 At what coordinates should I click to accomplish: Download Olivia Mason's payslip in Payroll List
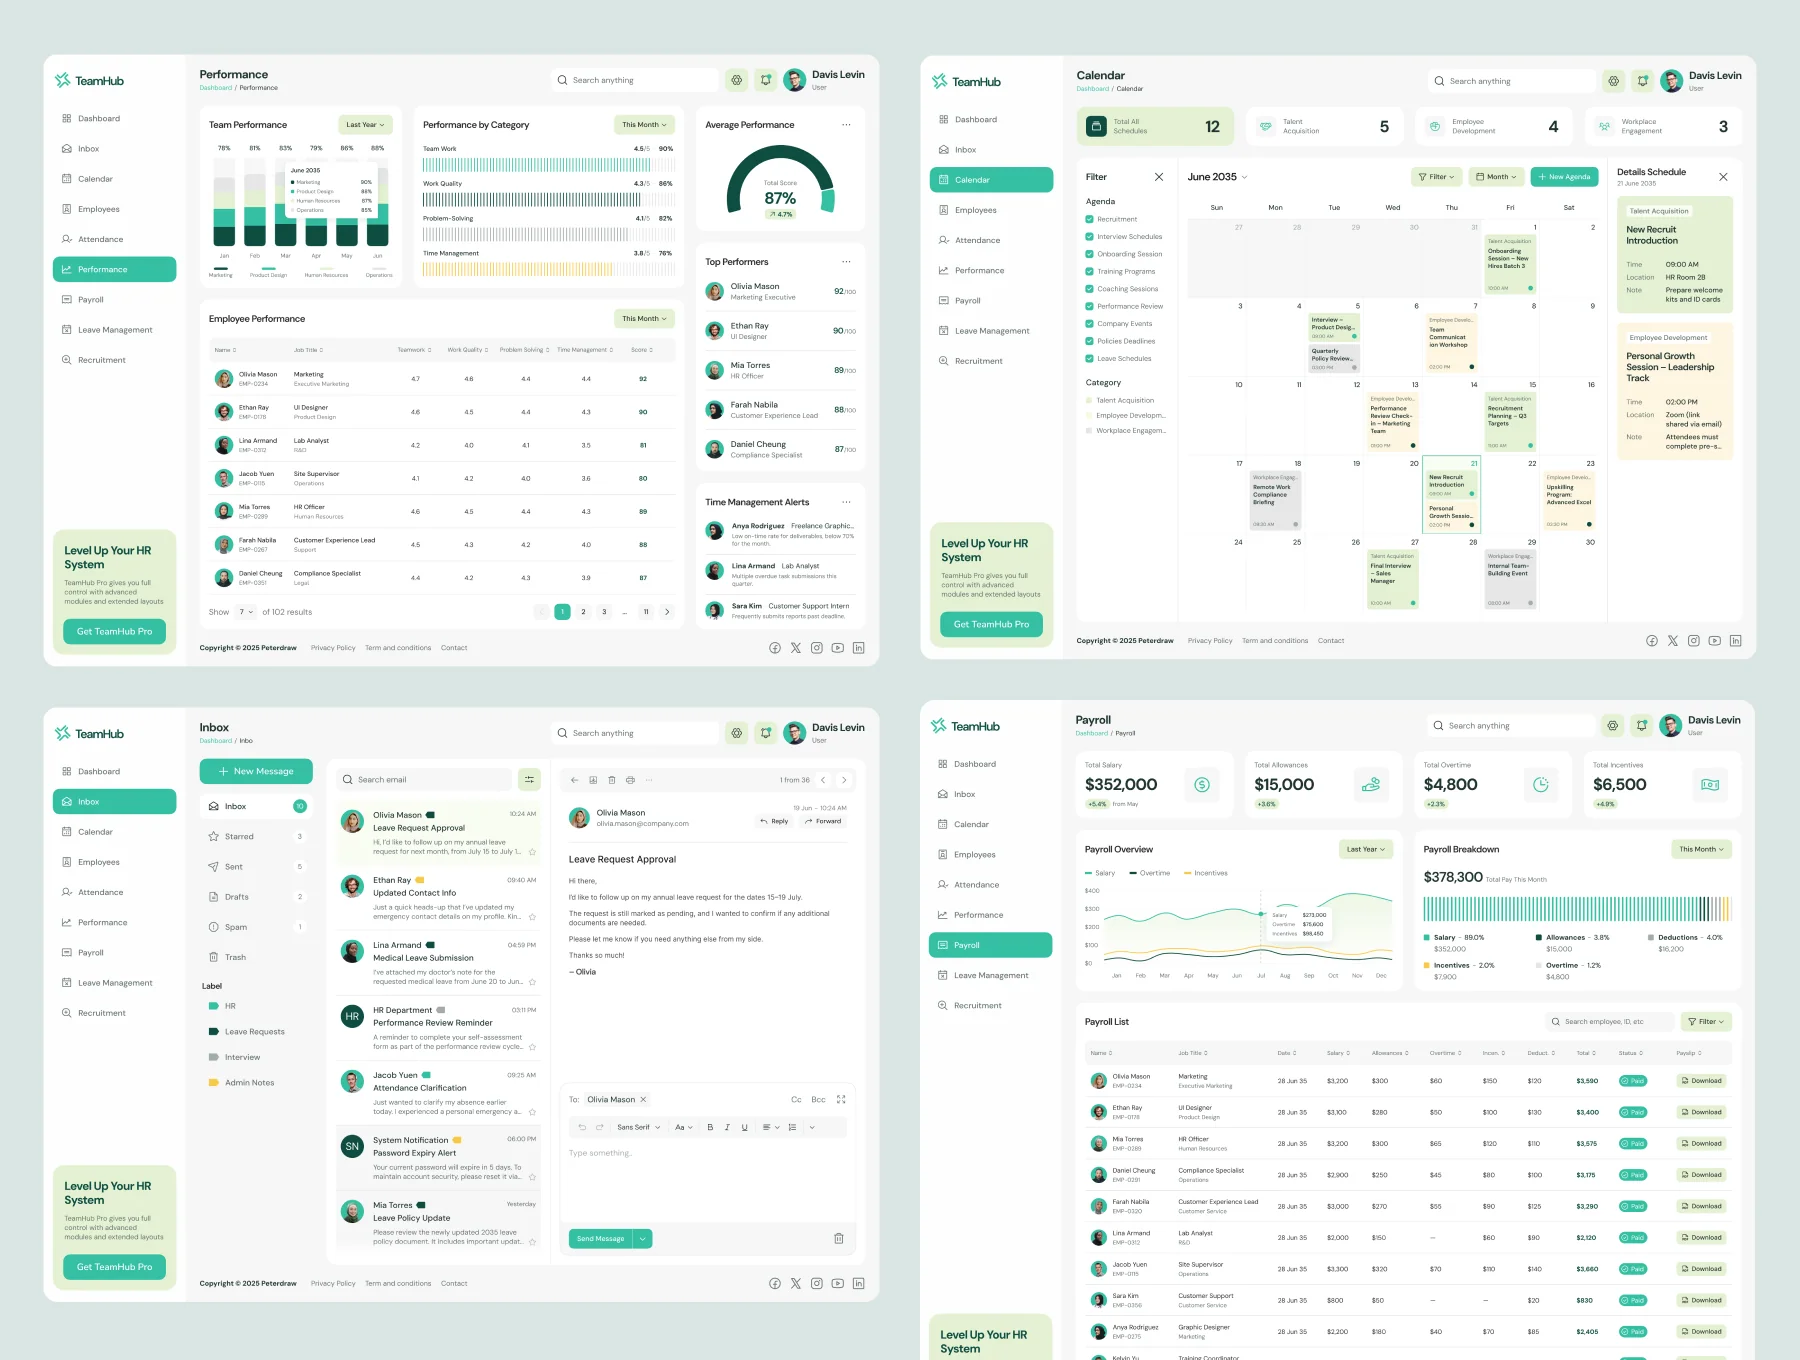[1701, 1081]
